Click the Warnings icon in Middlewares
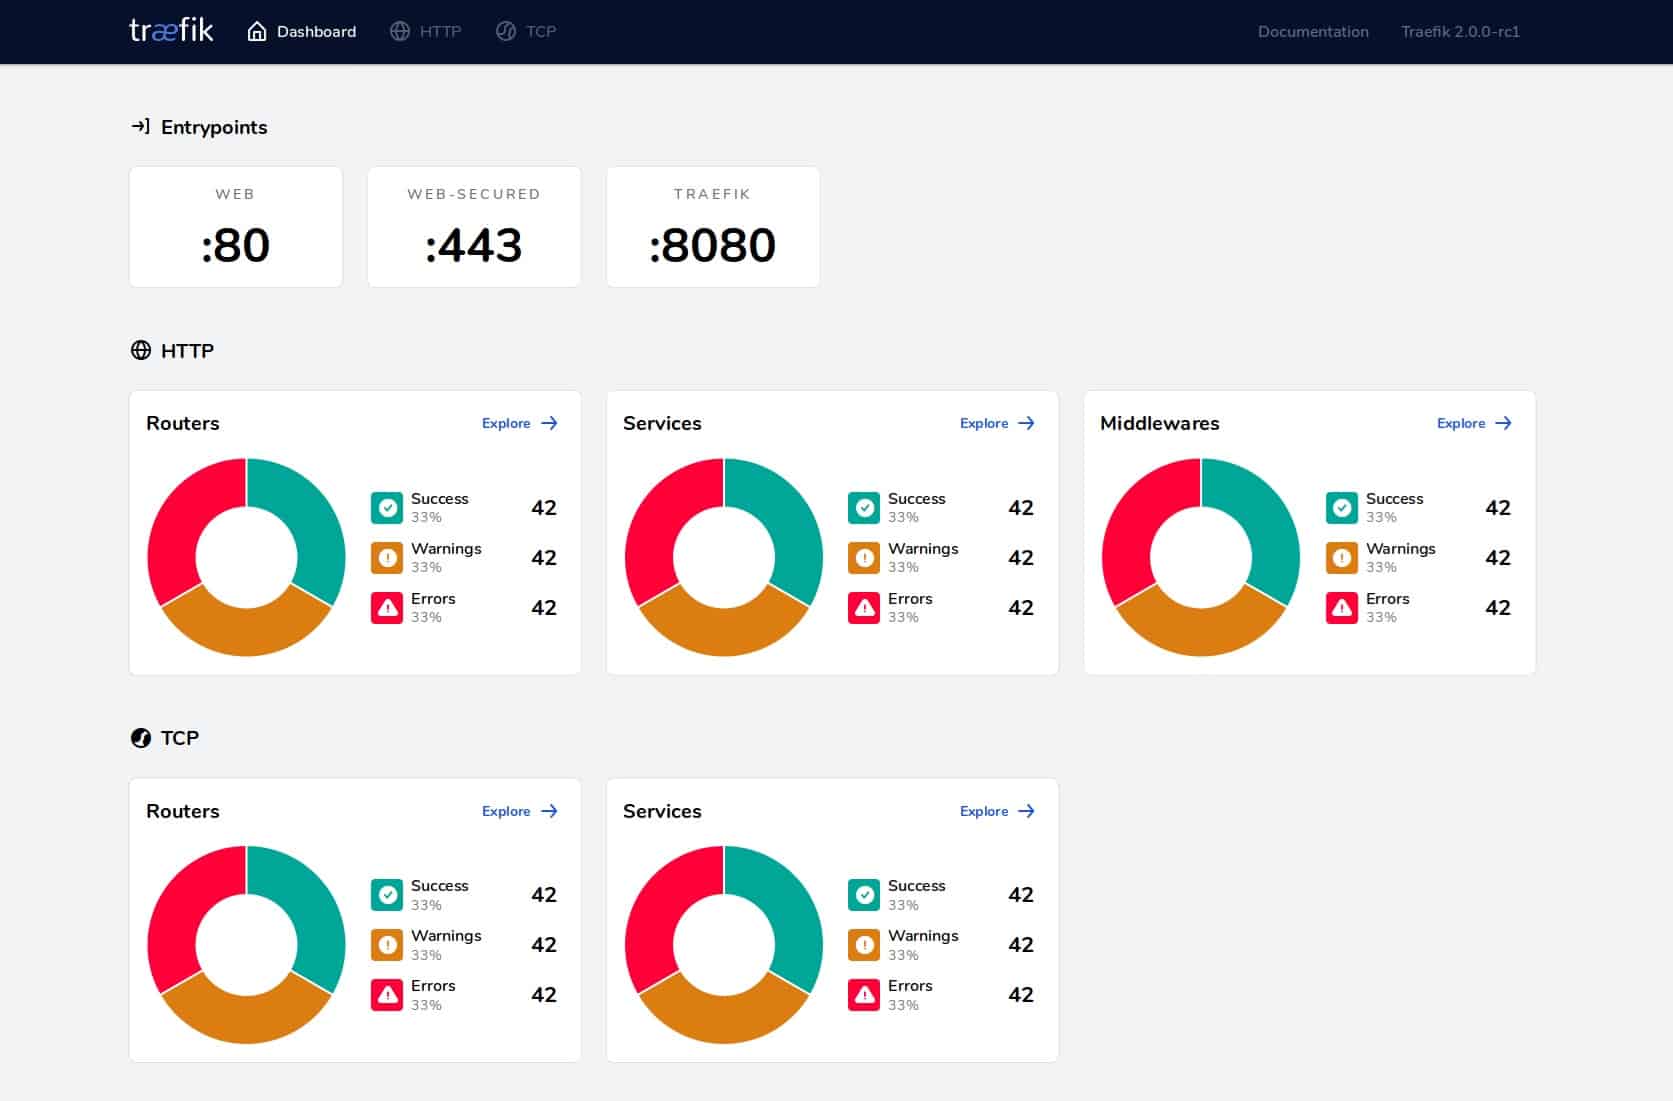The width and height of the screenshot is (1673, 1101). click(1342, 558)
